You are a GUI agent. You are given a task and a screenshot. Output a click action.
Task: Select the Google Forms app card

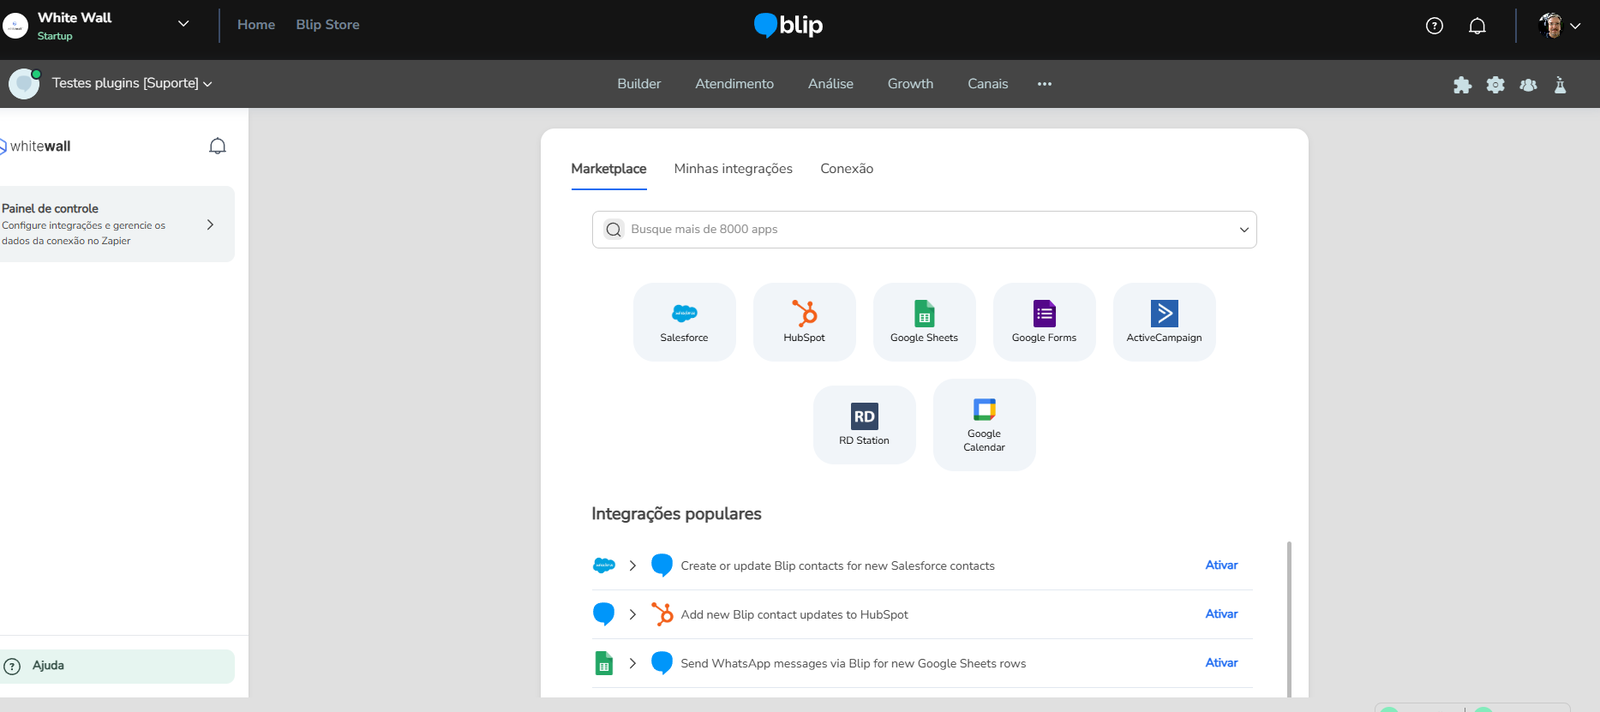pos(1044,322)
